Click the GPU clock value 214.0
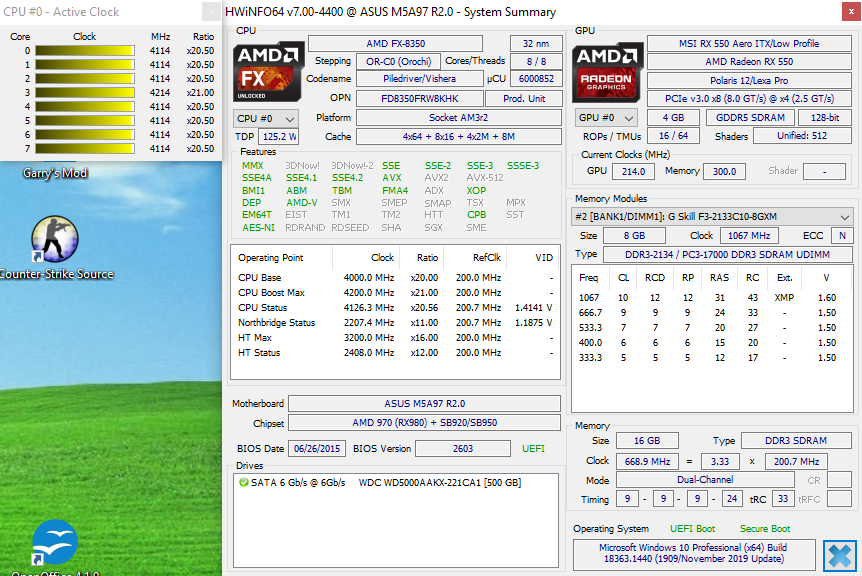The width and height of the screenshot is (862, 576). click(633, 171)
